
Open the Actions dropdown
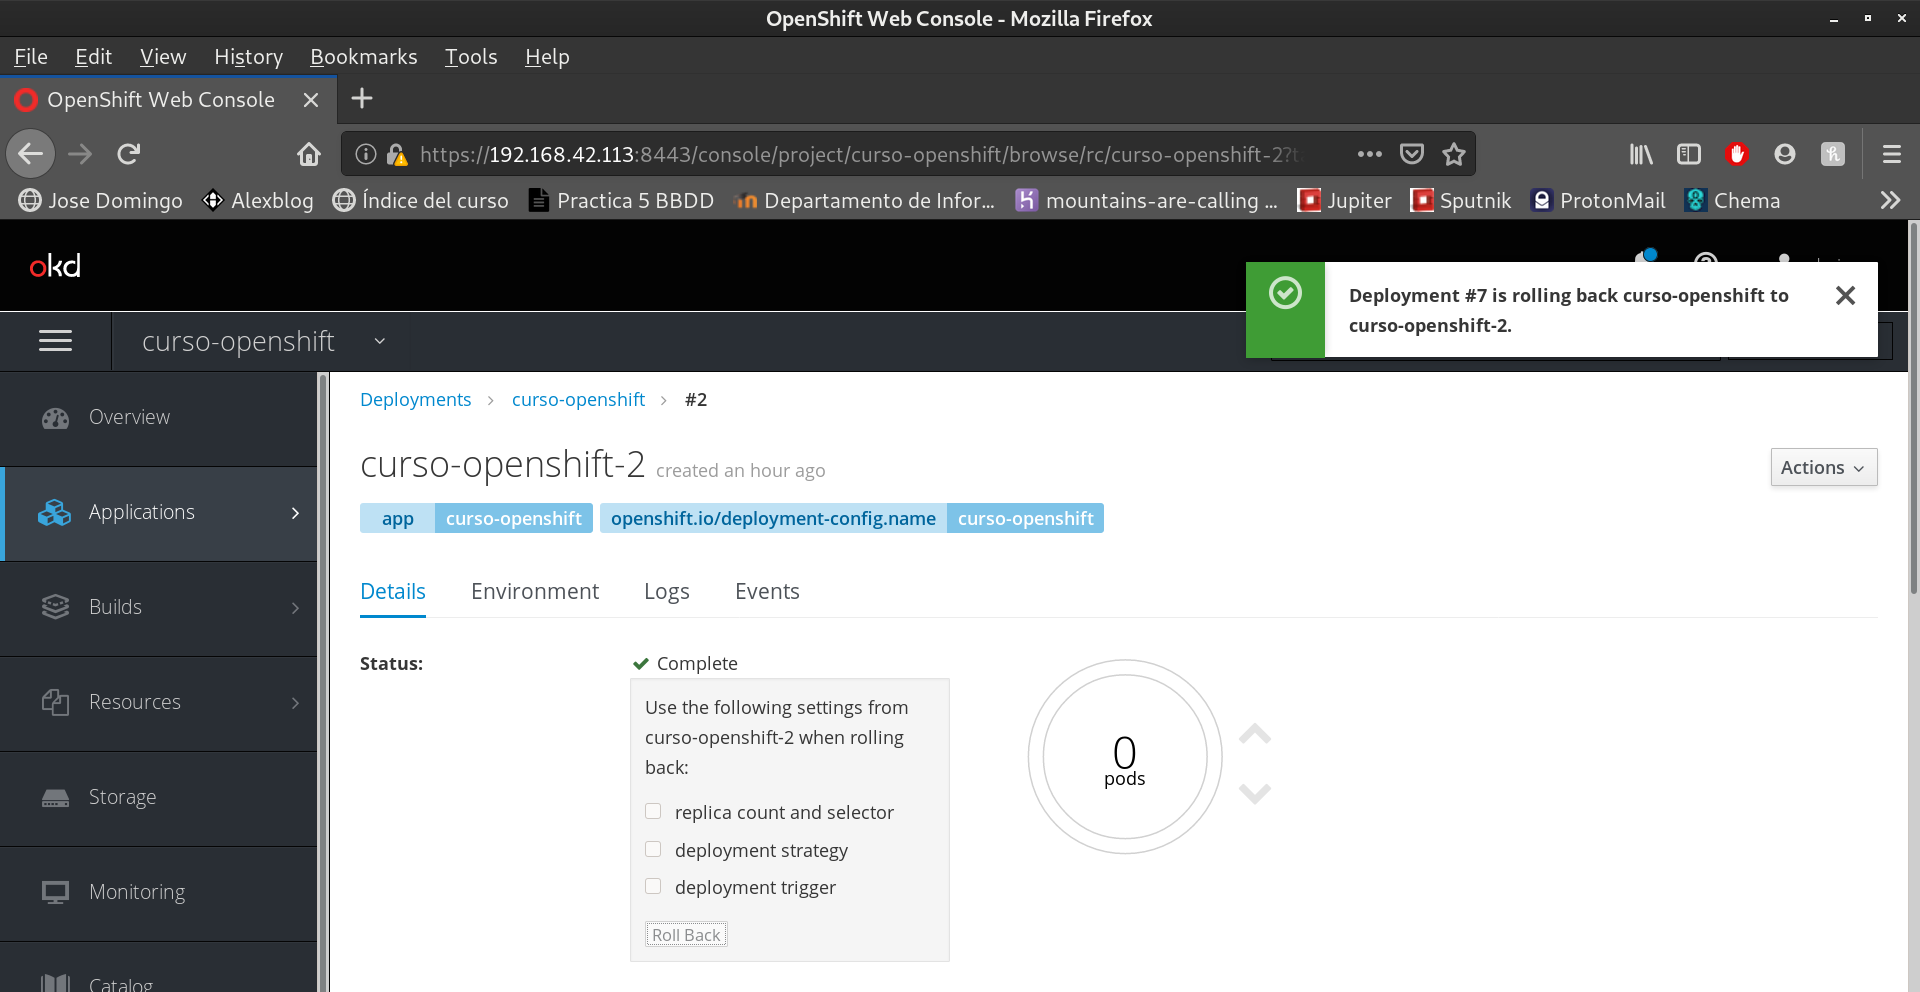point(1822,467)
